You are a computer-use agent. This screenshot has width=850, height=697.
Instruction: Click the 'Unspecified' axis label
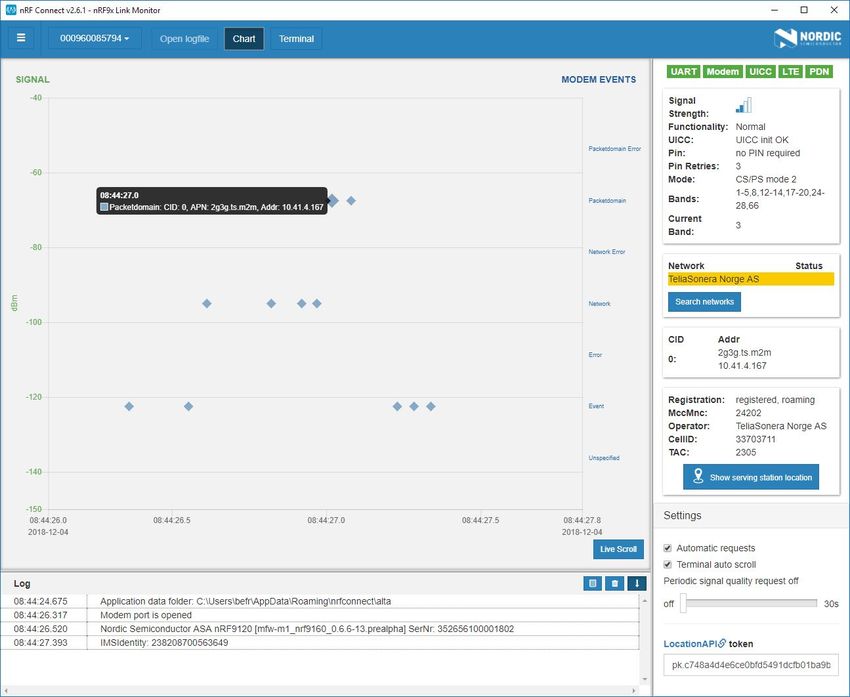click(604, 458)
